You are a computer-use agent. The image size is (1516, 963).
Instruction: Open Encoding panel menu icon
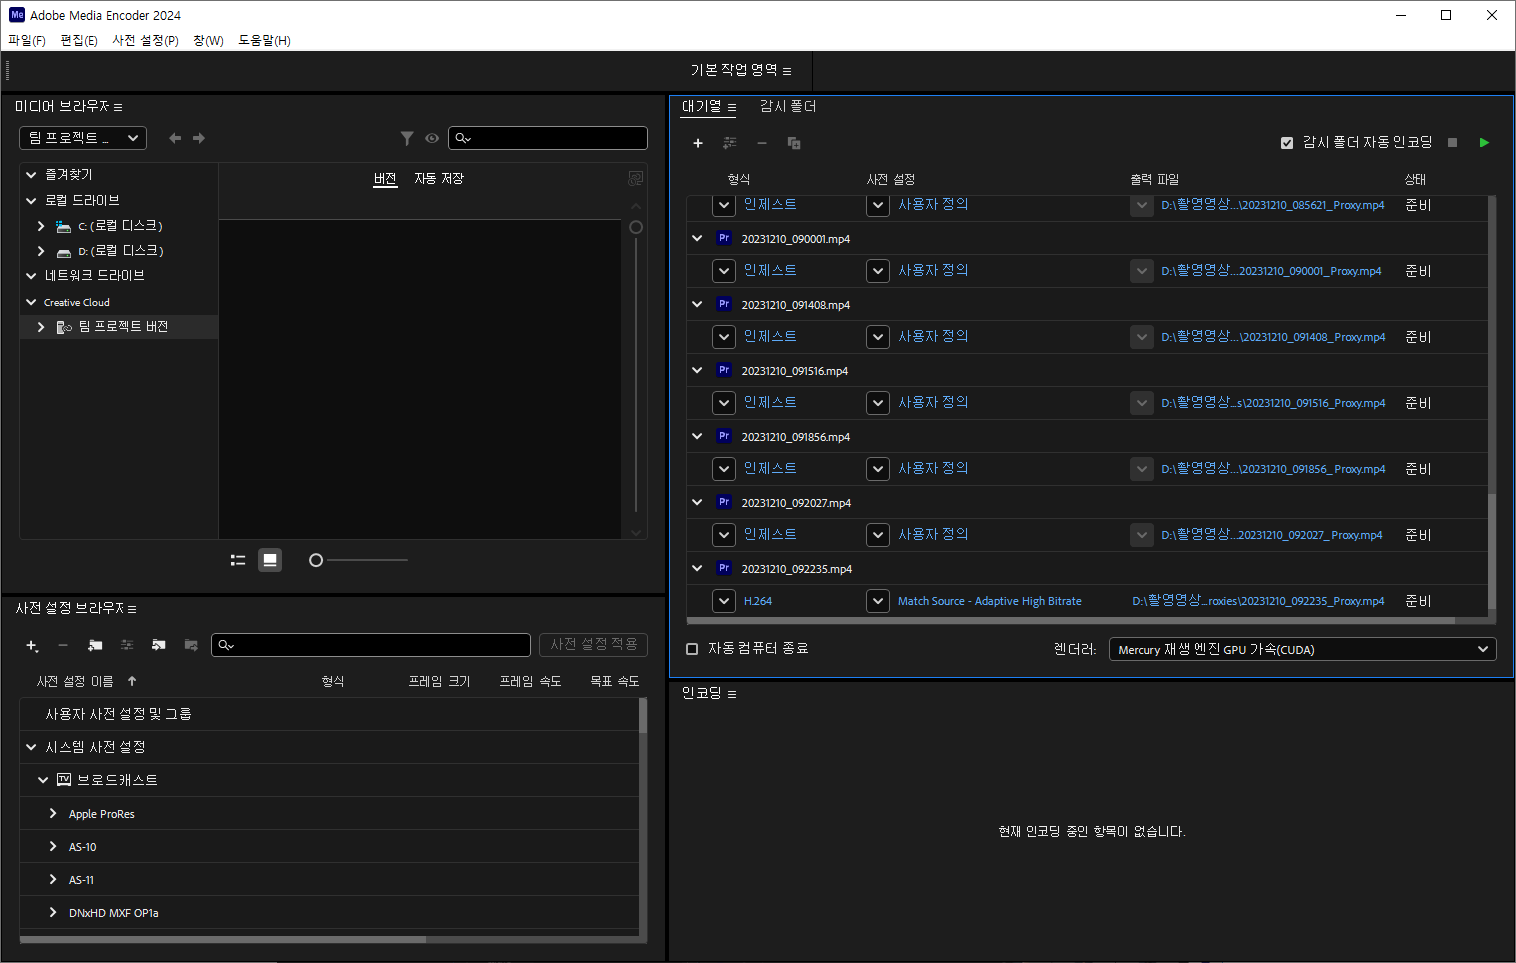pos(732,694)
